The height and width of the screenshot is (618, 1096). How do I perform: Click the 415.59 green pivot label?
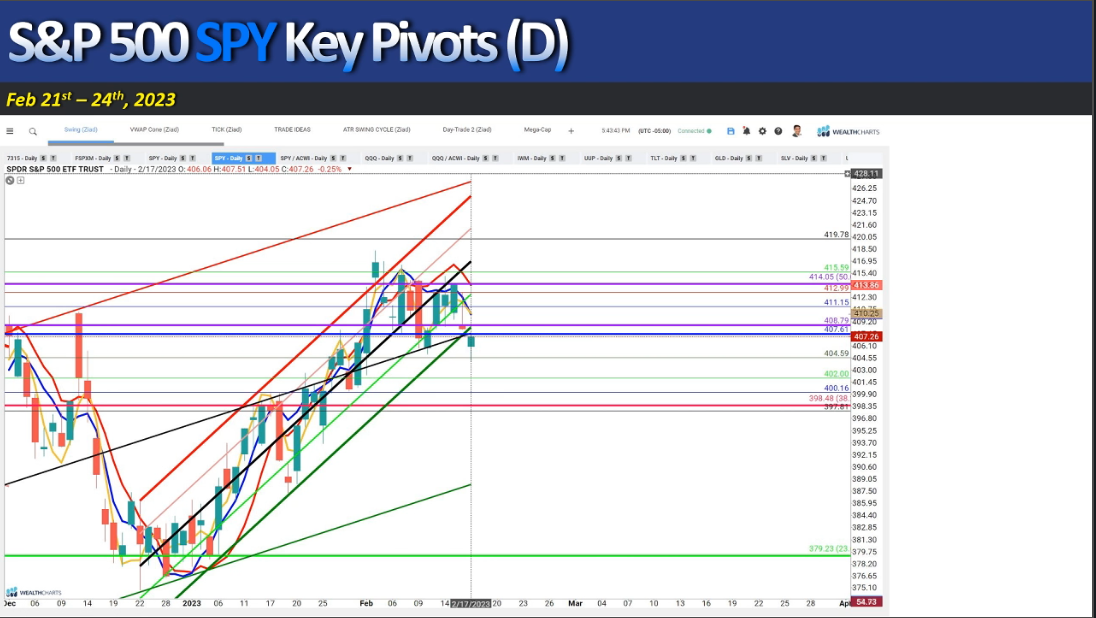[836, 268]
